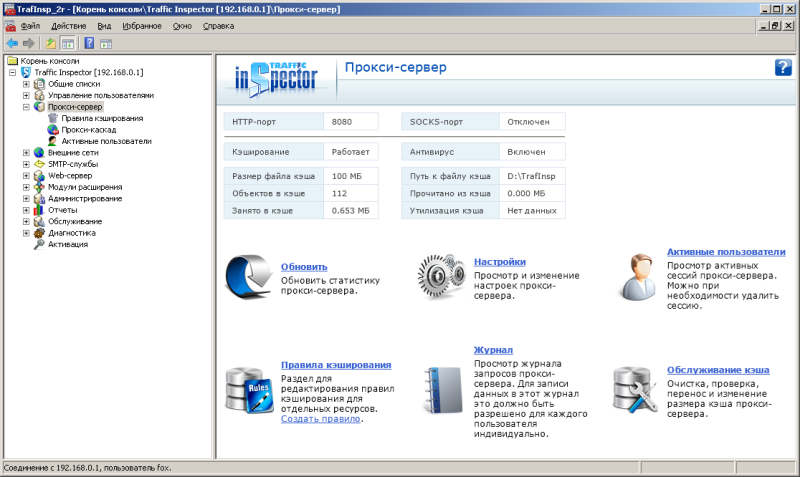Click the MMC application icon in menu bar
Screen dimensions: 800x477
click(x=10, y=26)
